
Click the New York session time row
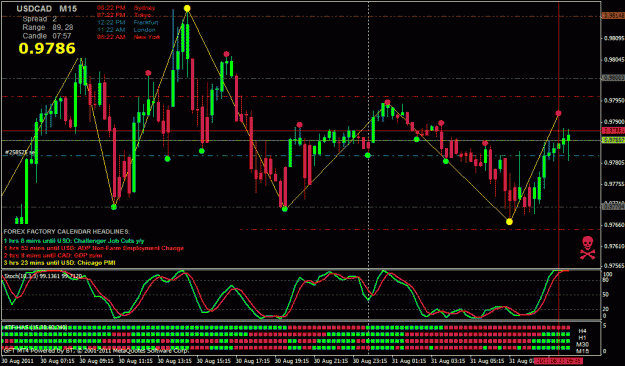pos(128,37)
